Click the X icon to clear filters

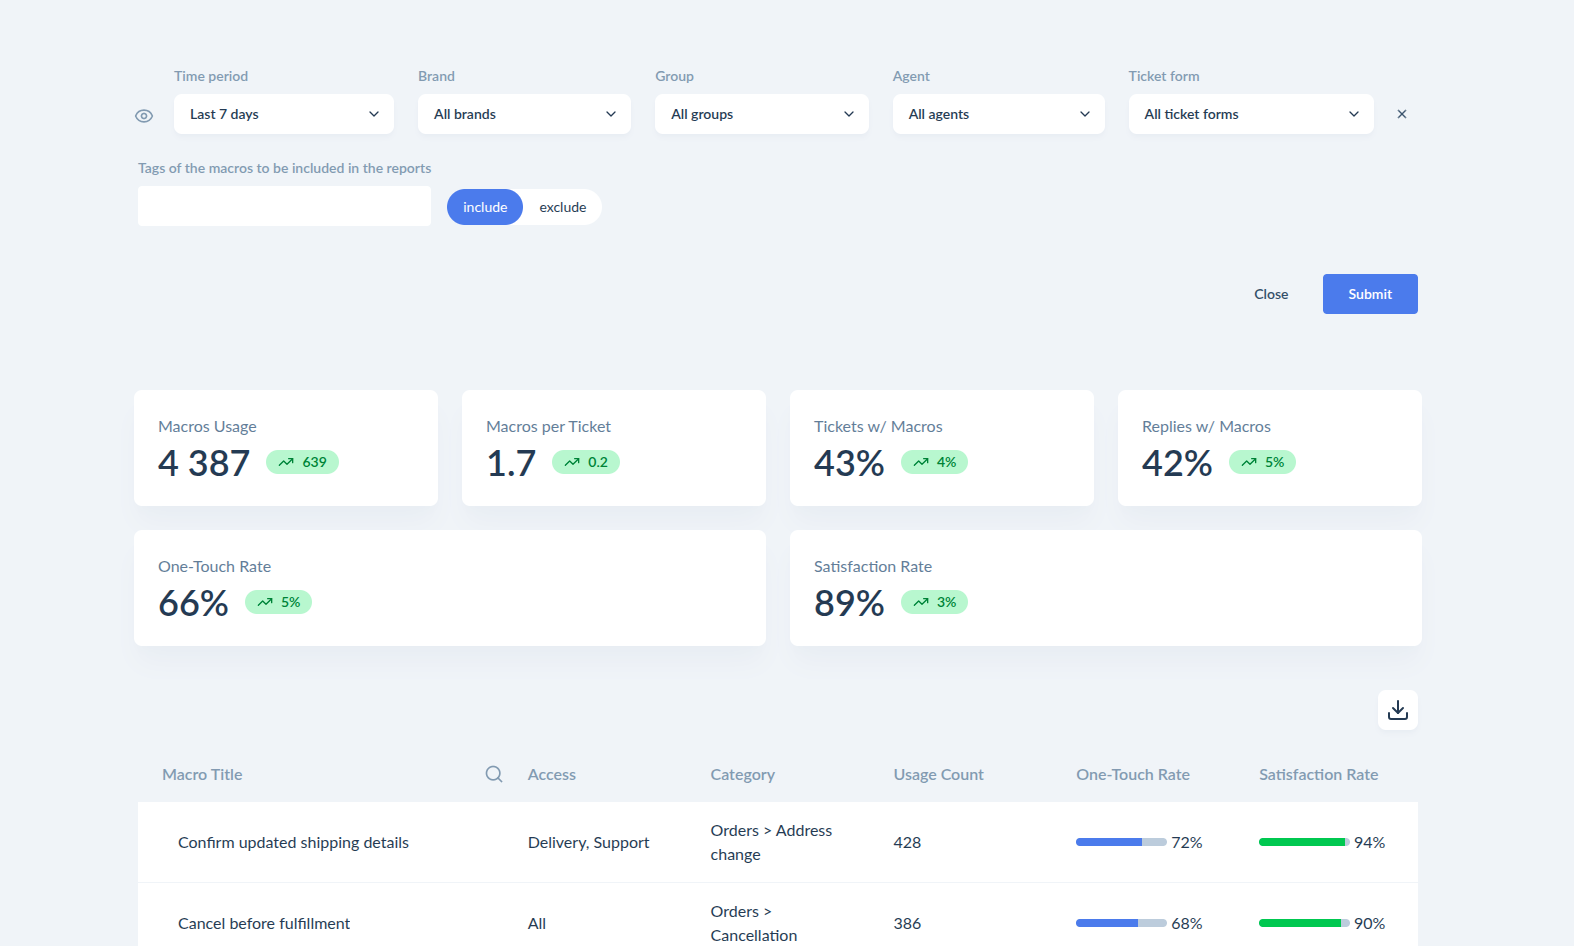tap(1402, 114)
